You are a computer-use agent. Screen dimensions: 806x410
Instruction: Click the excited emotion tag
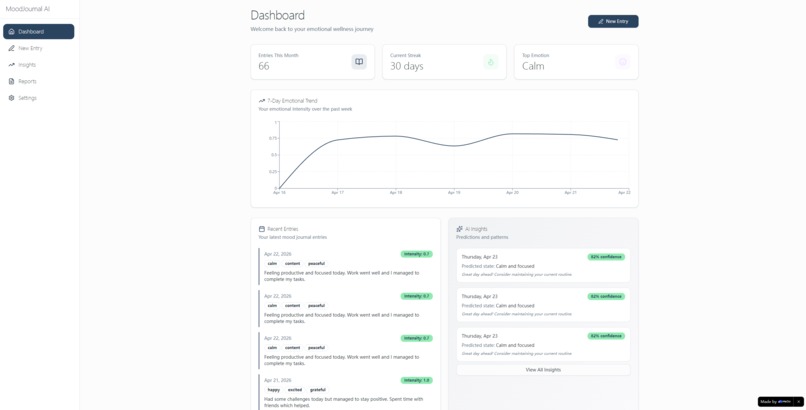click(295, 390)
